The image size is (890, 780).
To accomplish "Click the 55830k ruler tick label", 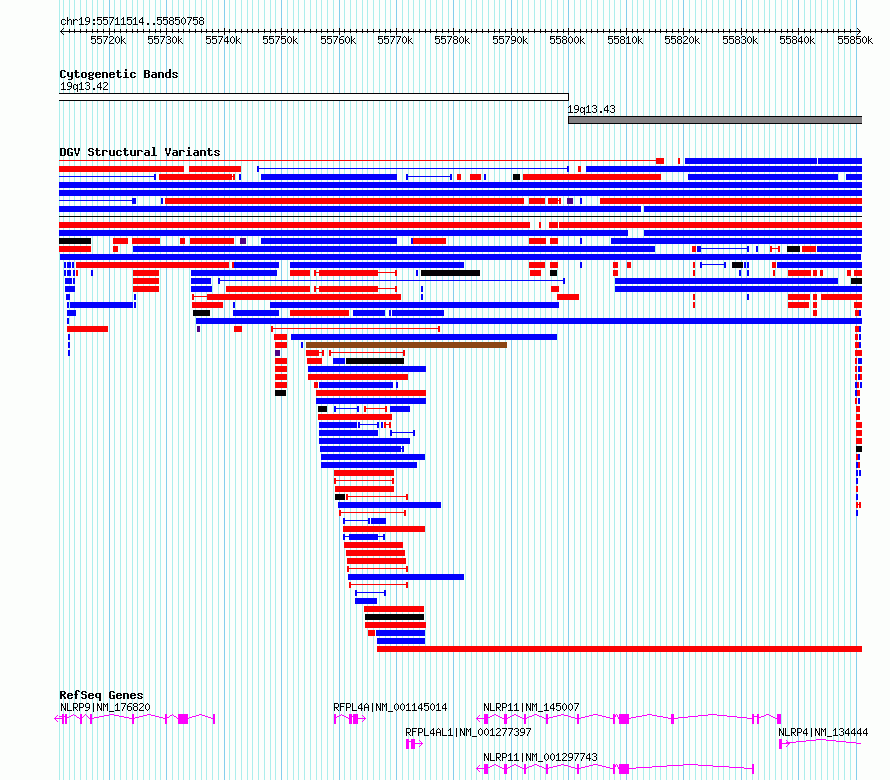I will coord(740,40).
